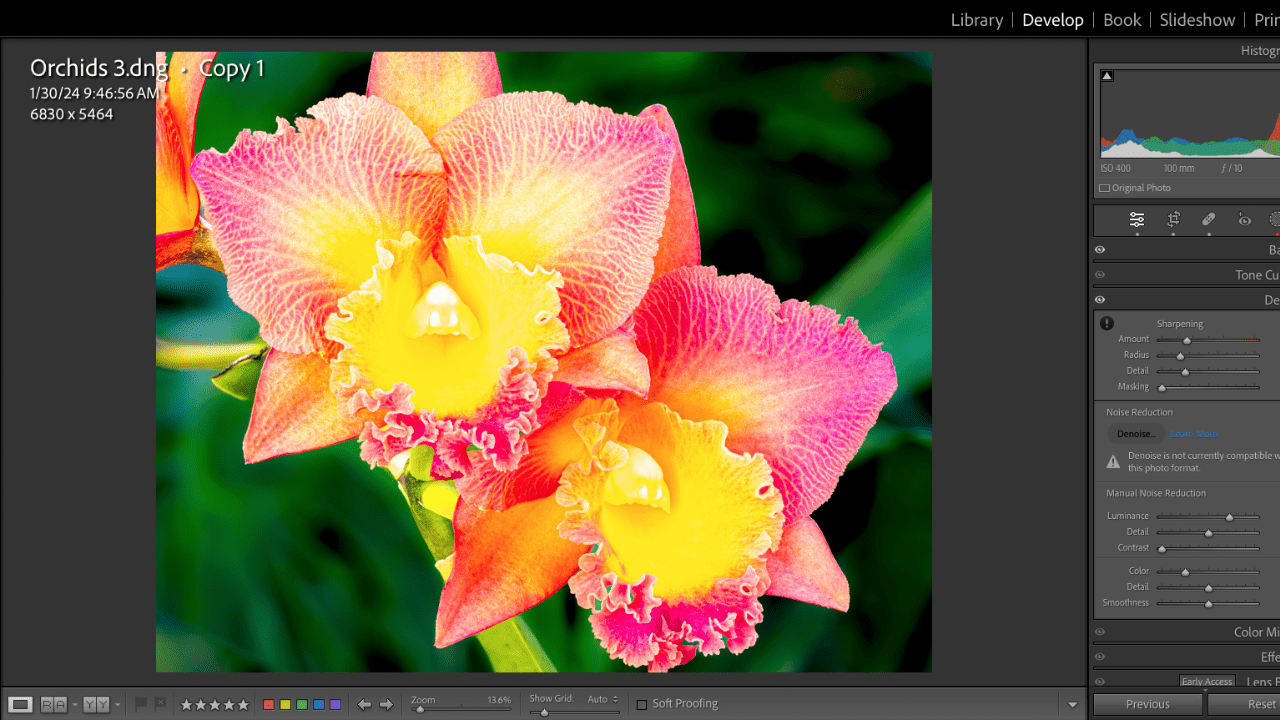Viewport: 1280px width, 720px height.
Task: Switch to the Slideshow module
Action: click(x=1197, y=20)
